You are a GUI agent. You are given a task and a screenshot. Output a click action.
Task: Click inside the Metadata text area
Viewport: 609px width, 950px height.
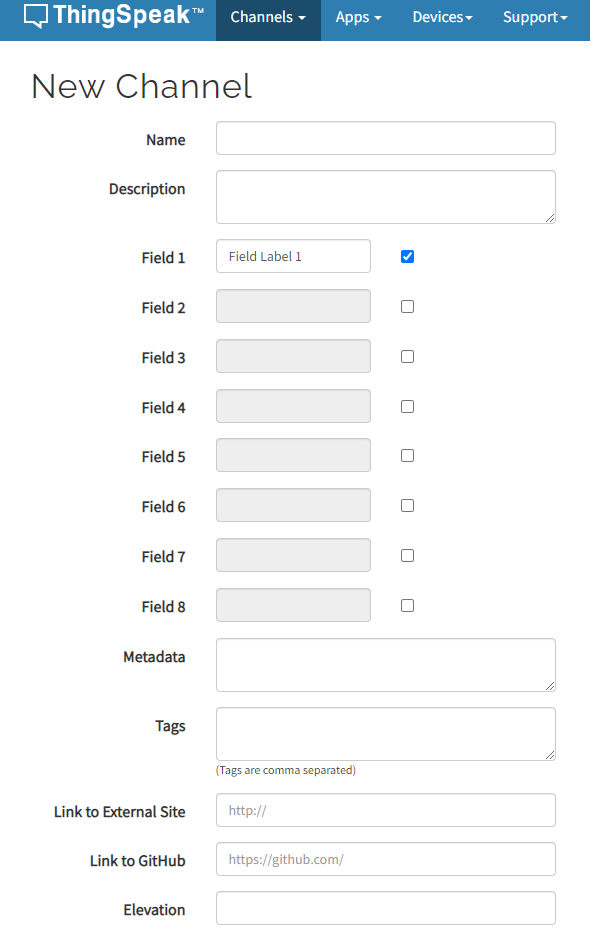coord(385,665)
